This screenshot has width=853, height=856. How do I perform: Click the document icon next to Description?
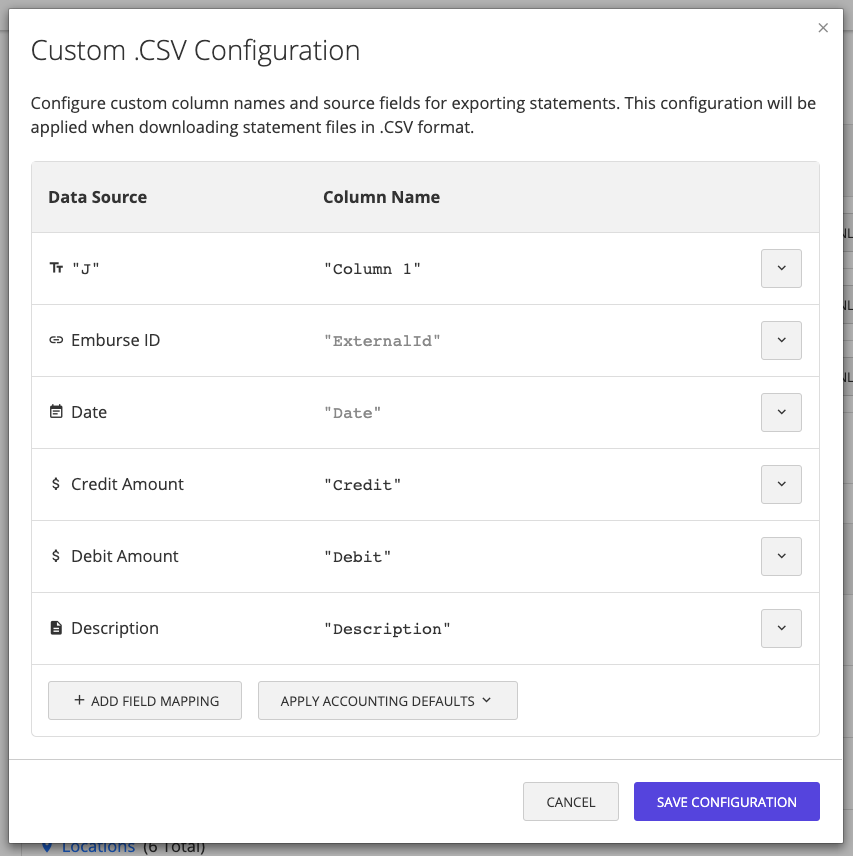click(57, 628)
